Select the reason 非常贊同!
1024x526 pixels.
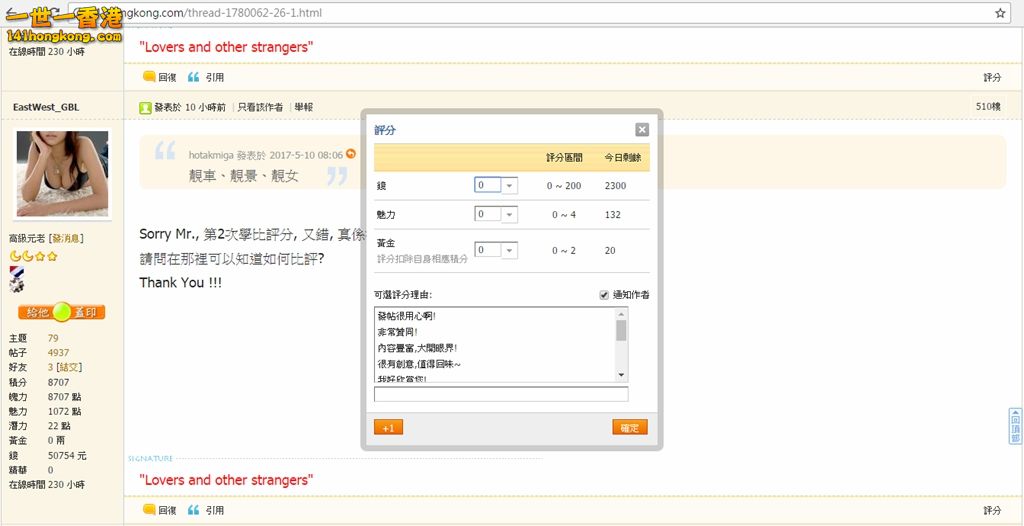tap(397, 332)
